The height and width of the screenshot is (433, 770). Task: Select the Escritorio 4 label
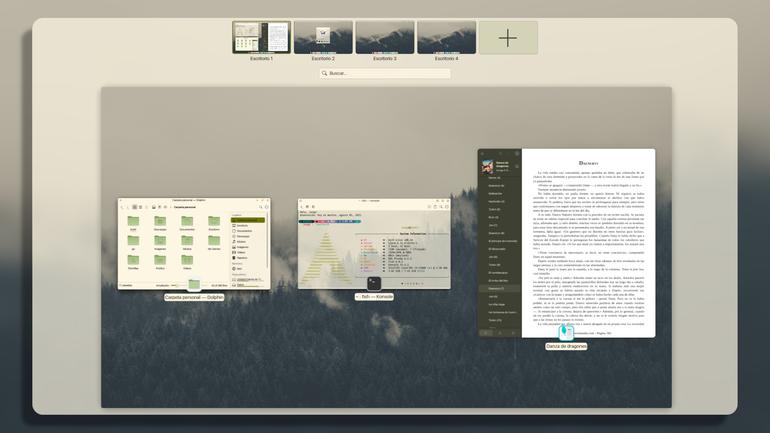point(446,58)
